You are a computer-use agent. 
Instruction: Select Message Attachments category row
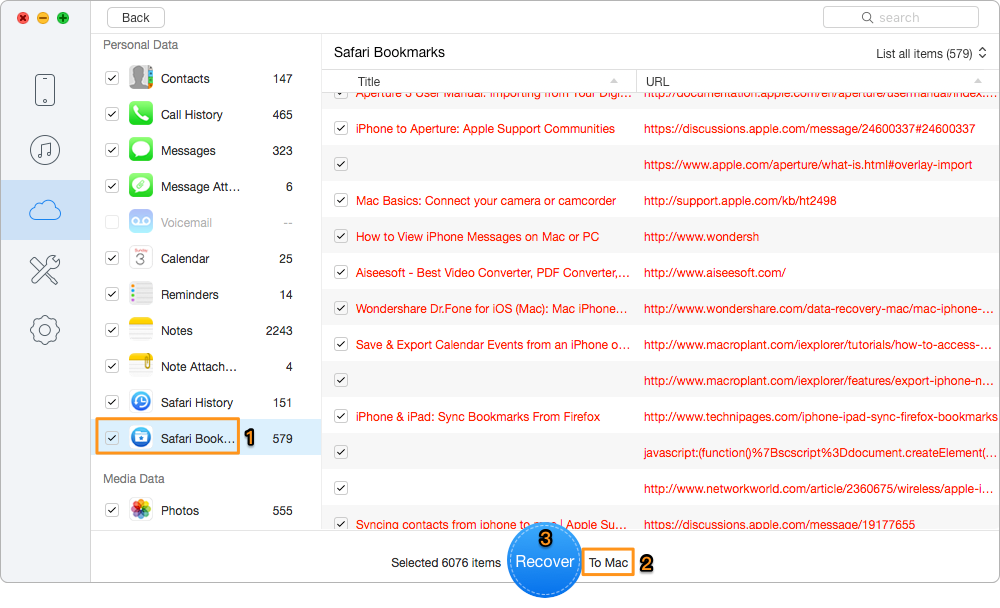pos(205,186)
